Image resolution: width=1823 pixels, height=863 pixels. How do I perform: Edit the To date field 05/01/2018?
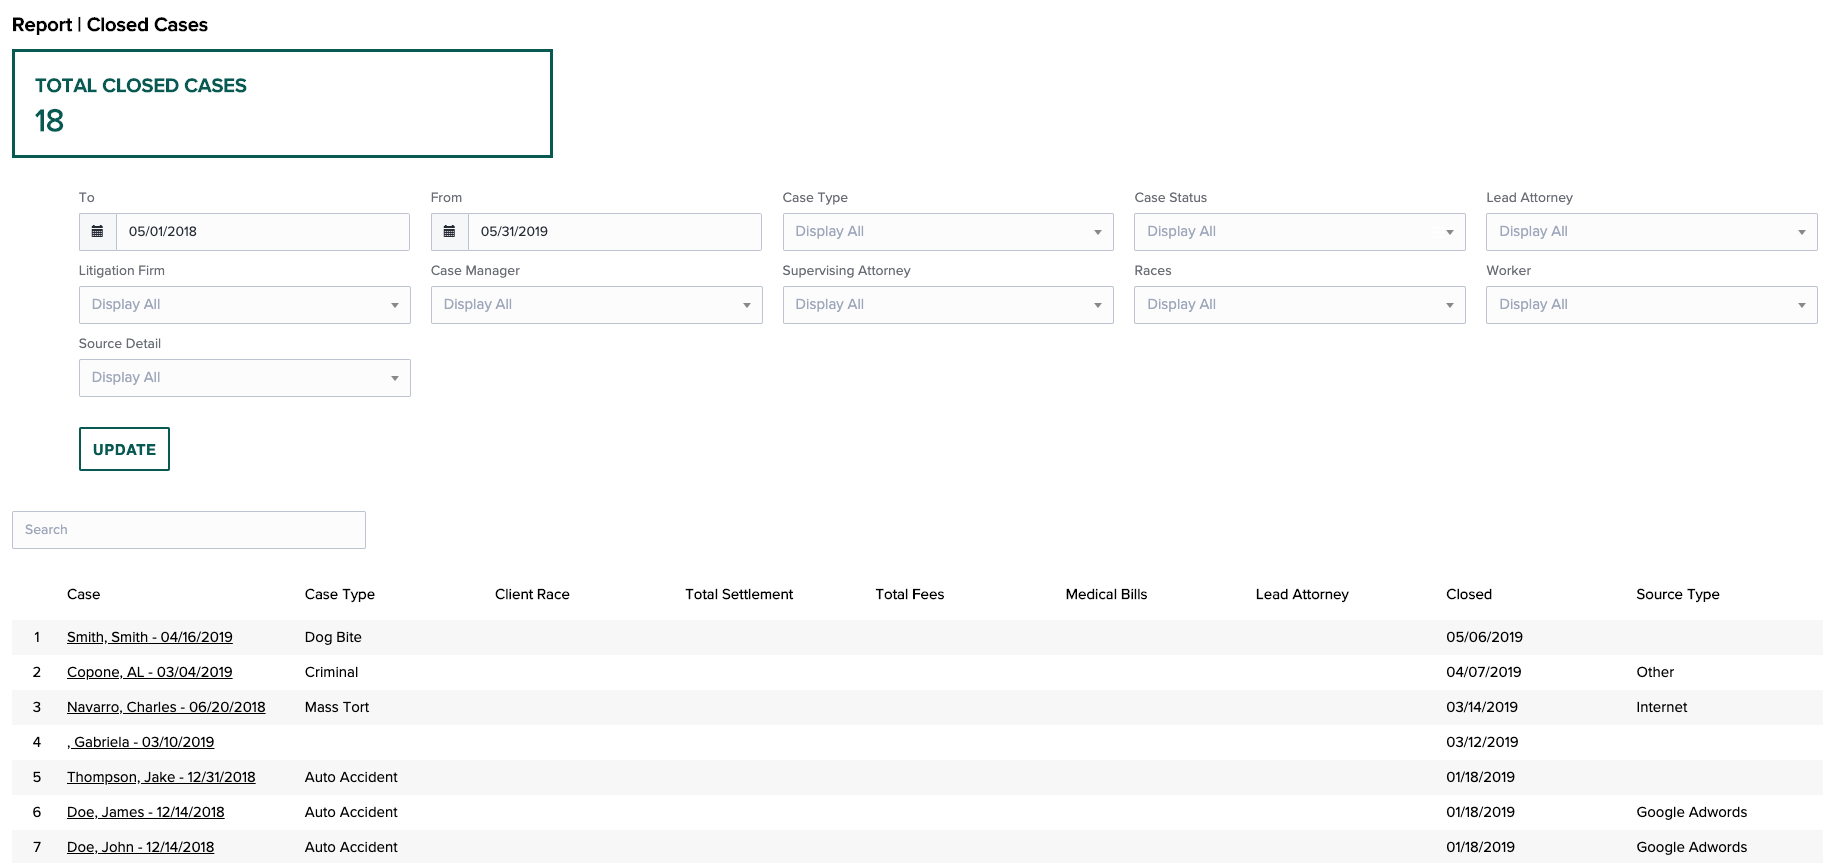pos(263,232)
